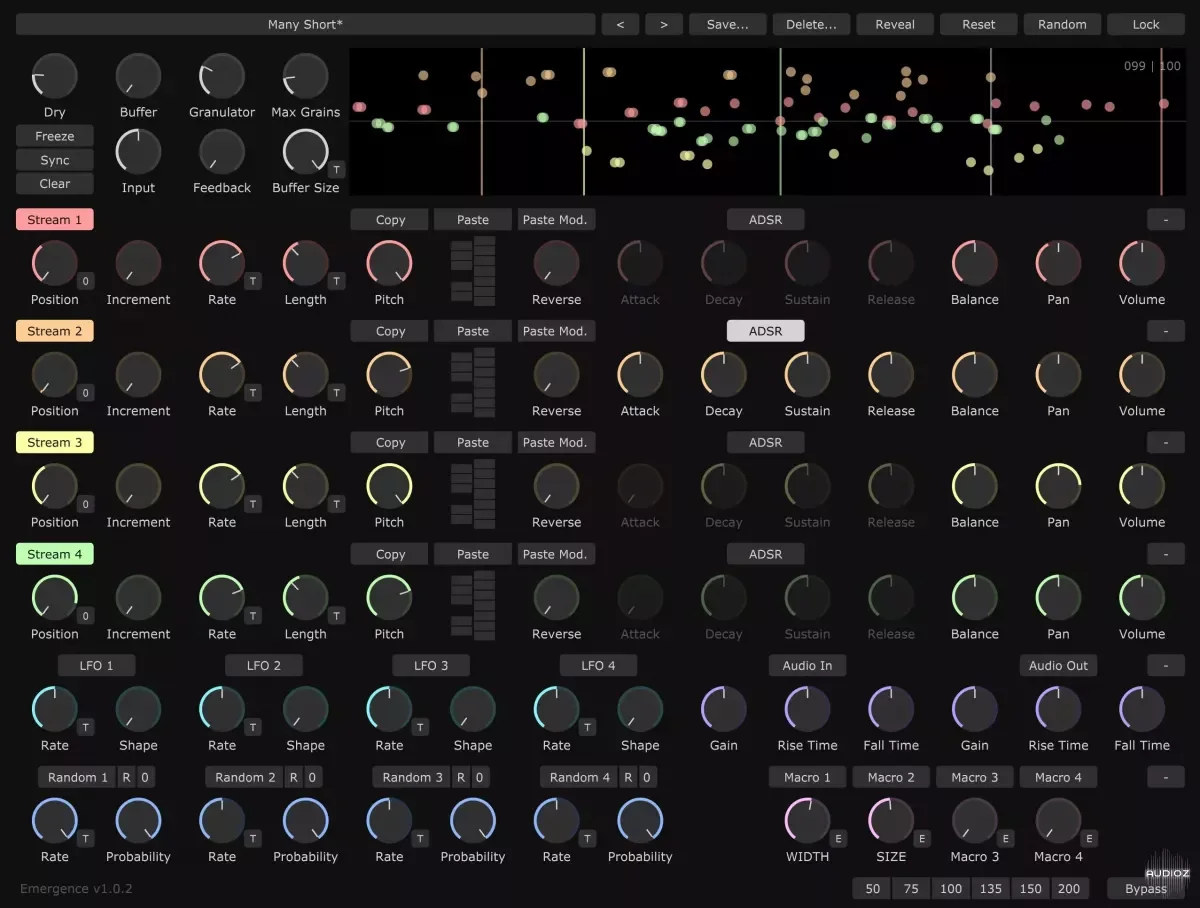Set the UI scale to 50
Image resolution: width=1200 pixels, height=908 pixels.
click(873, 888)
